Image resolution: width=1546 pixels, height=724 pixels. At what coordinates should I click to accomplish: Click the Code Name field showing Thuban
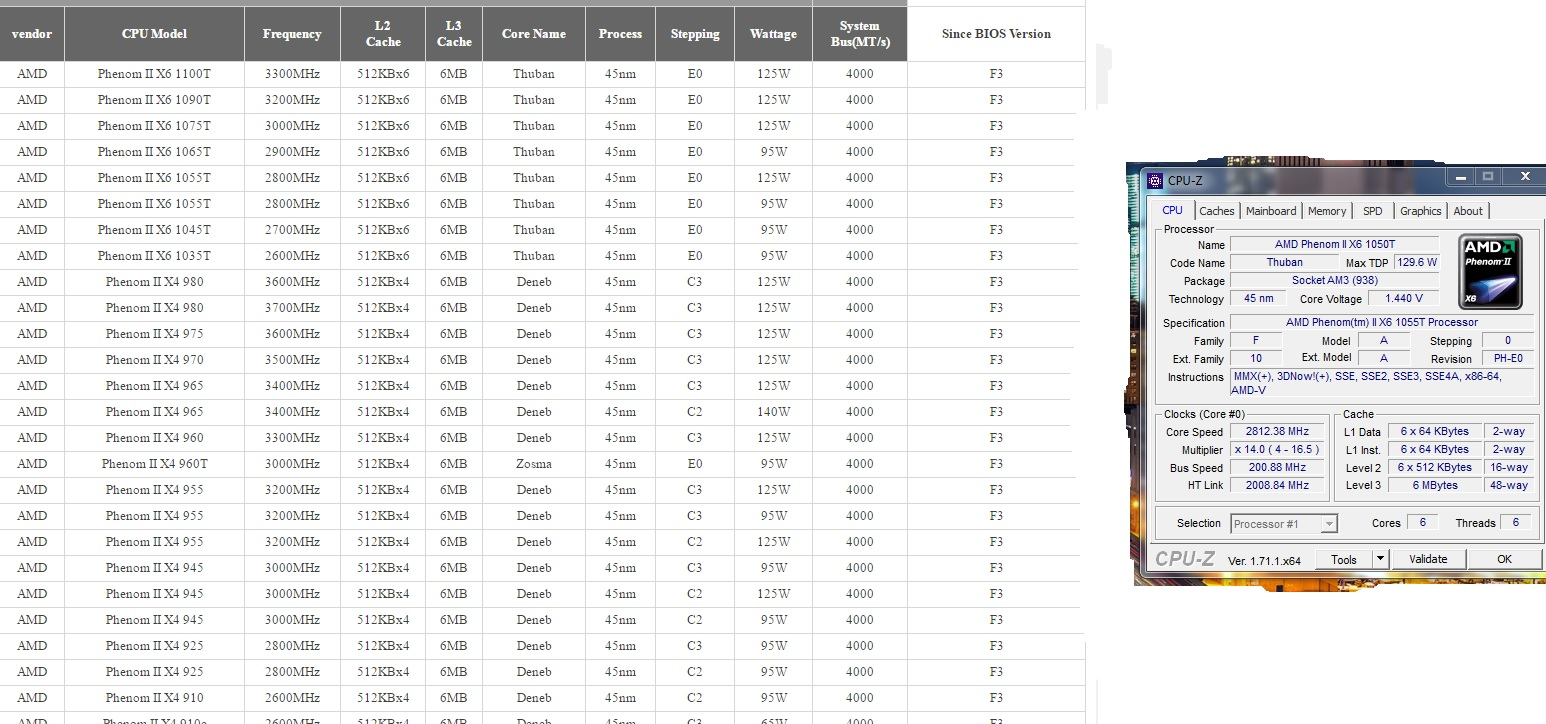pos(1284,262)
